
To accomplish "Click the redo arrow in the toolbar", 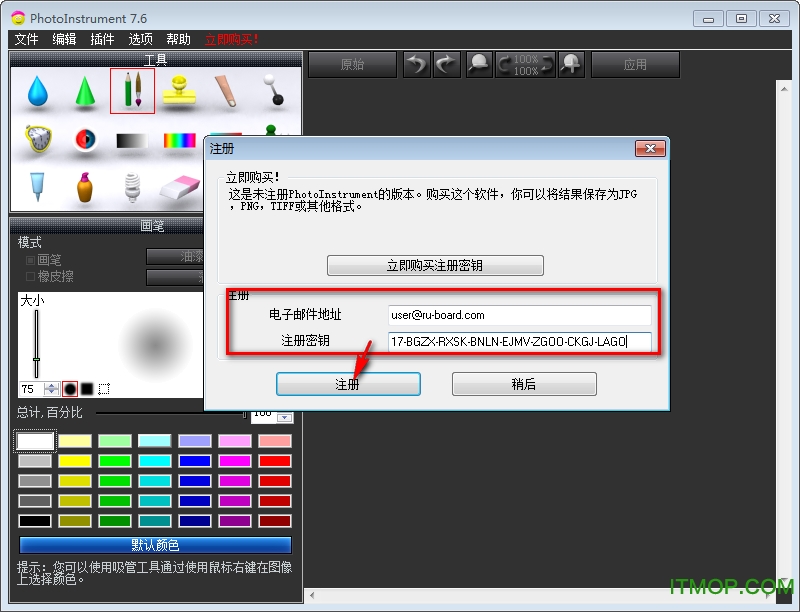I will (x=446, y=65).
